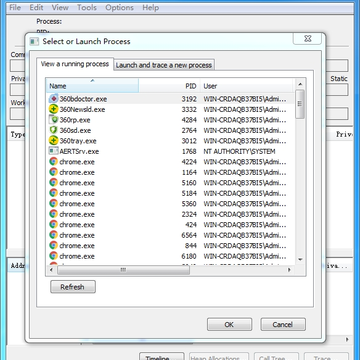Click process list horizontal scrollbar thumb
The width and height of the screenshot is (360, 360).
123,270
